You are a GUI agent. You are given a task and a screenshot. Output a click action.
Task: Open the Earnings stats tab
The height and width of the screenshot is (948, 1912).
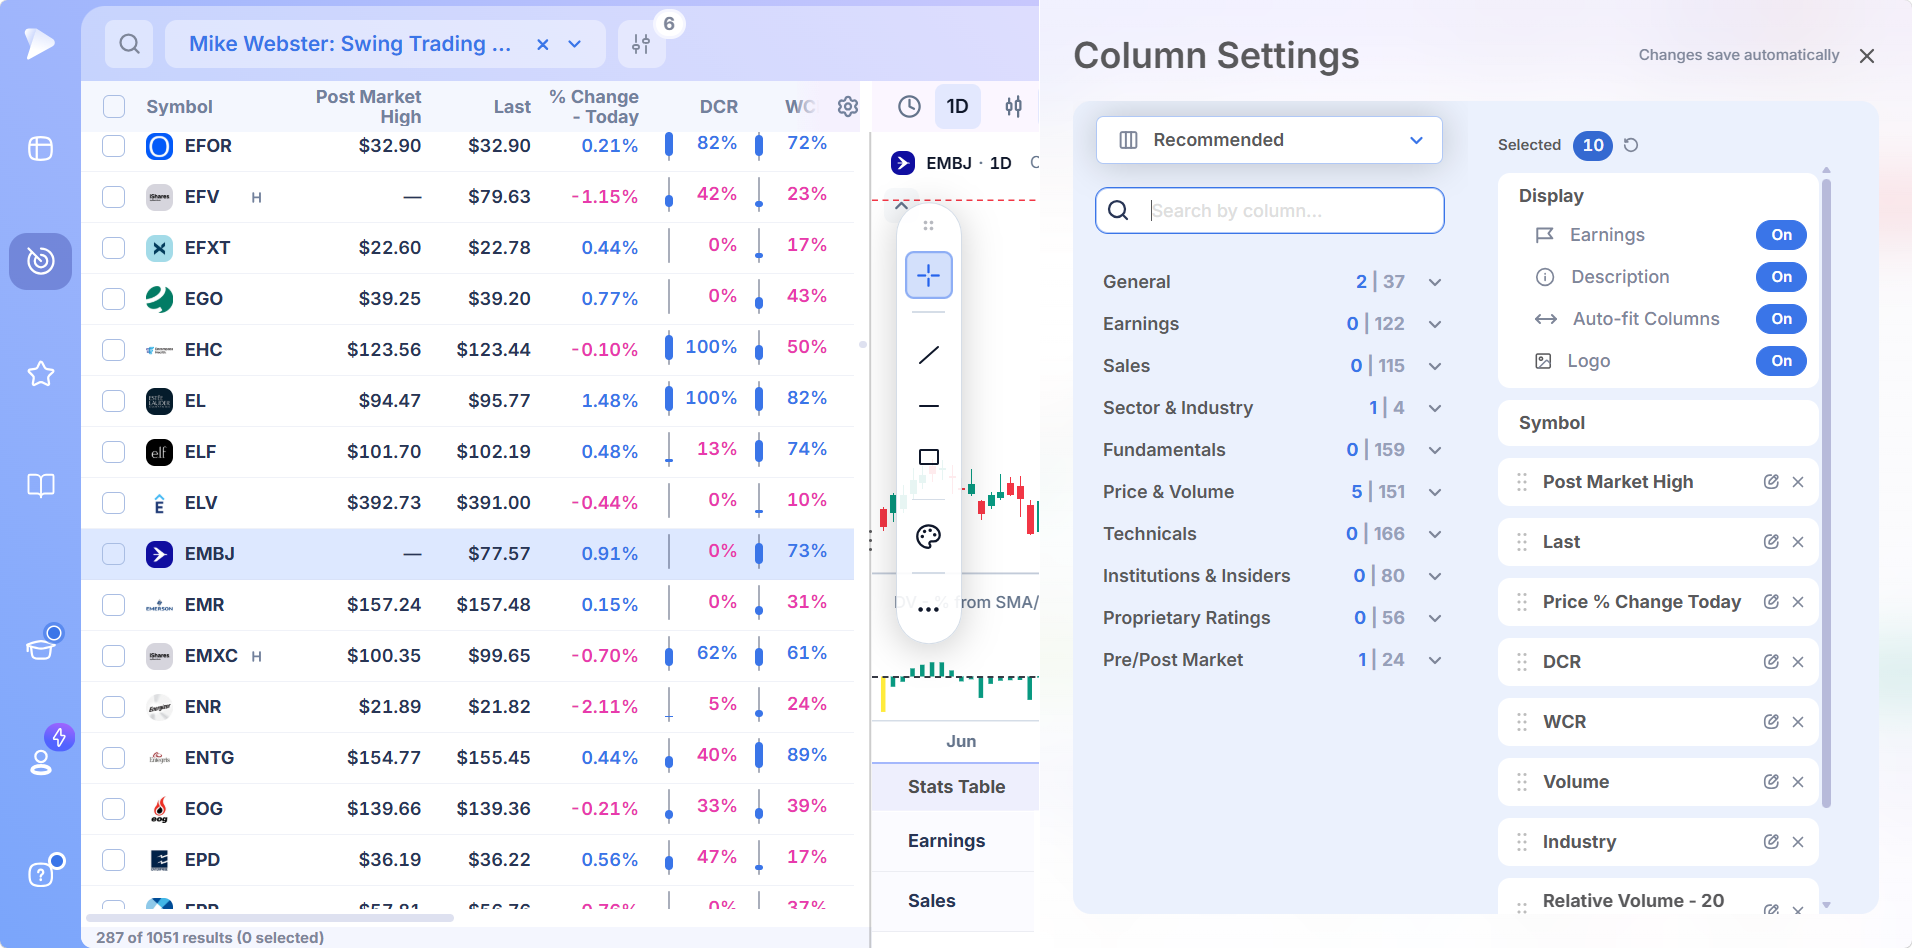[946, 841]
